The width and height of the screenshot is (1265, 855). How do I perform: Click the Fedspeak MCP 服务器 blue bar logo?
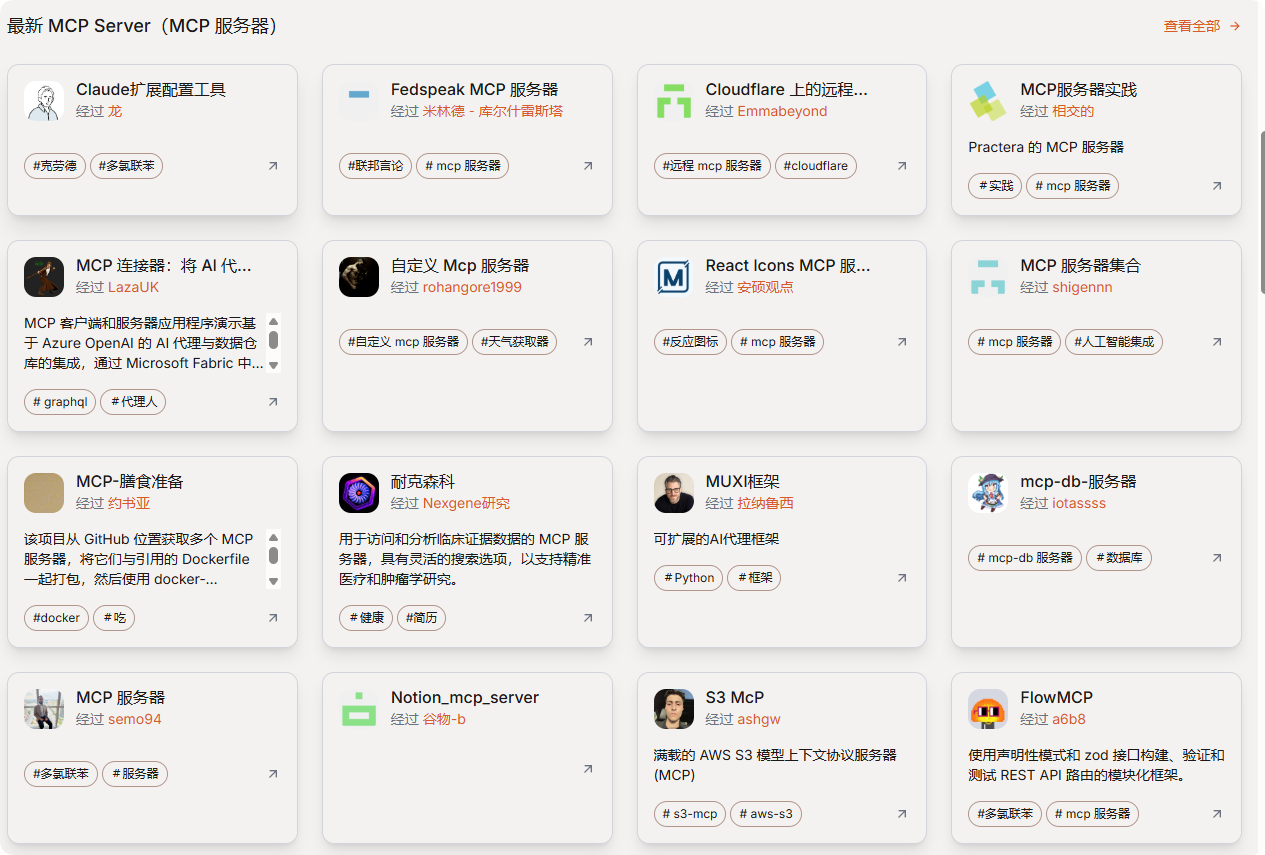(358, 101)
